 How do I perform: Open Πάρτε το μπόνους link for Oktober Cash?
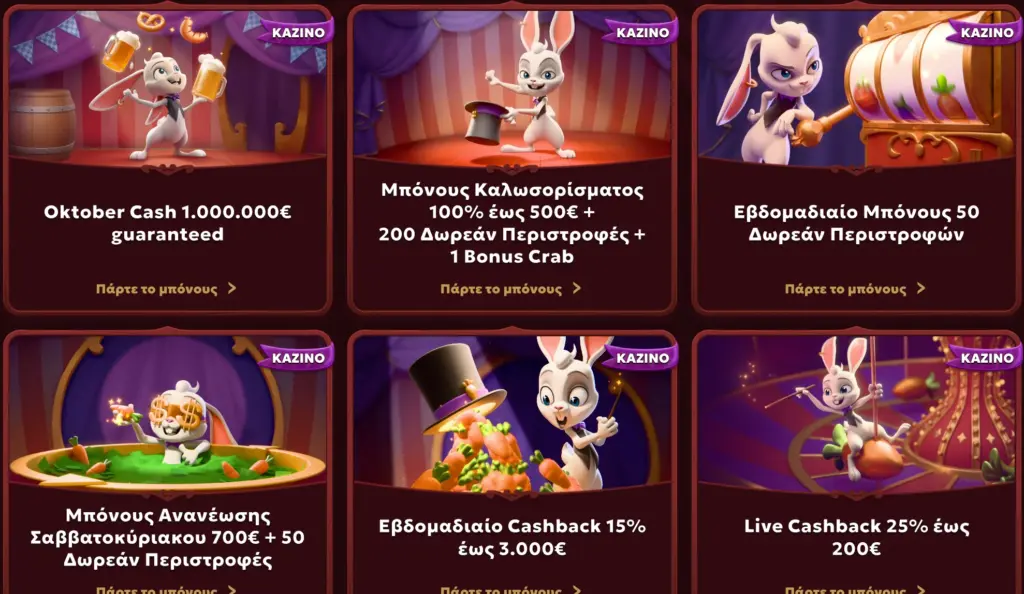(x=157, y=289)
